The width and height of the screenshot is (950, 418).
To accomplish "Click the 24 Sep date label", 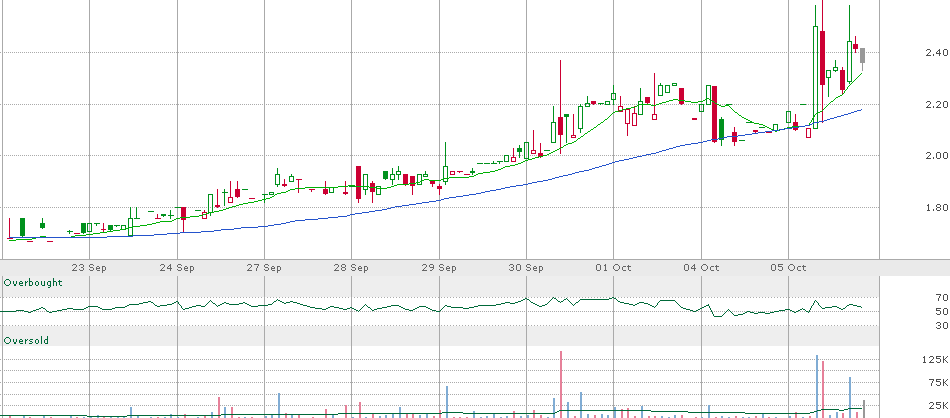I will click(177, 268).
